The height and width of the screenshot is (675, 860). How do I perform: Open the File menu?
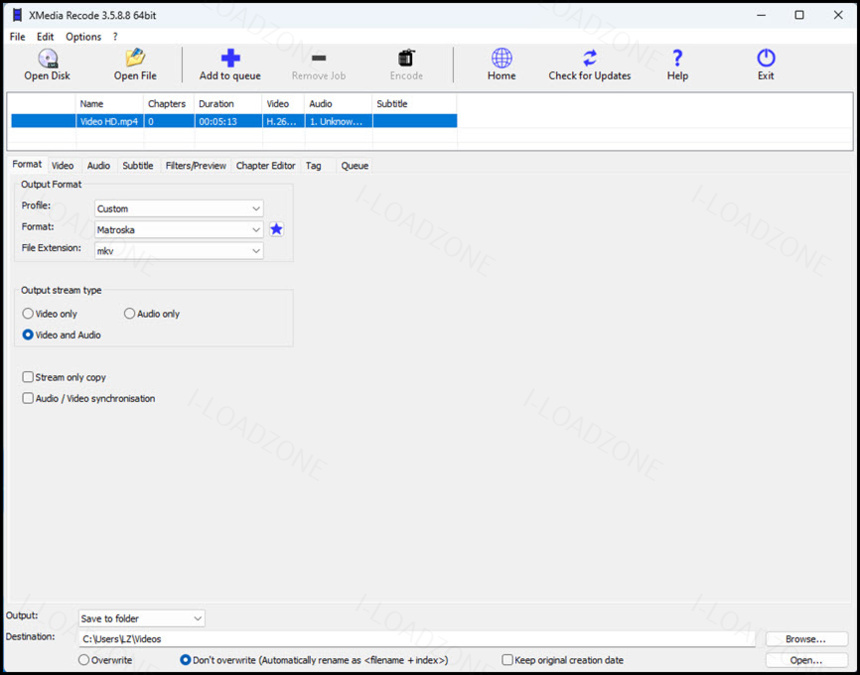pos(18,37)
